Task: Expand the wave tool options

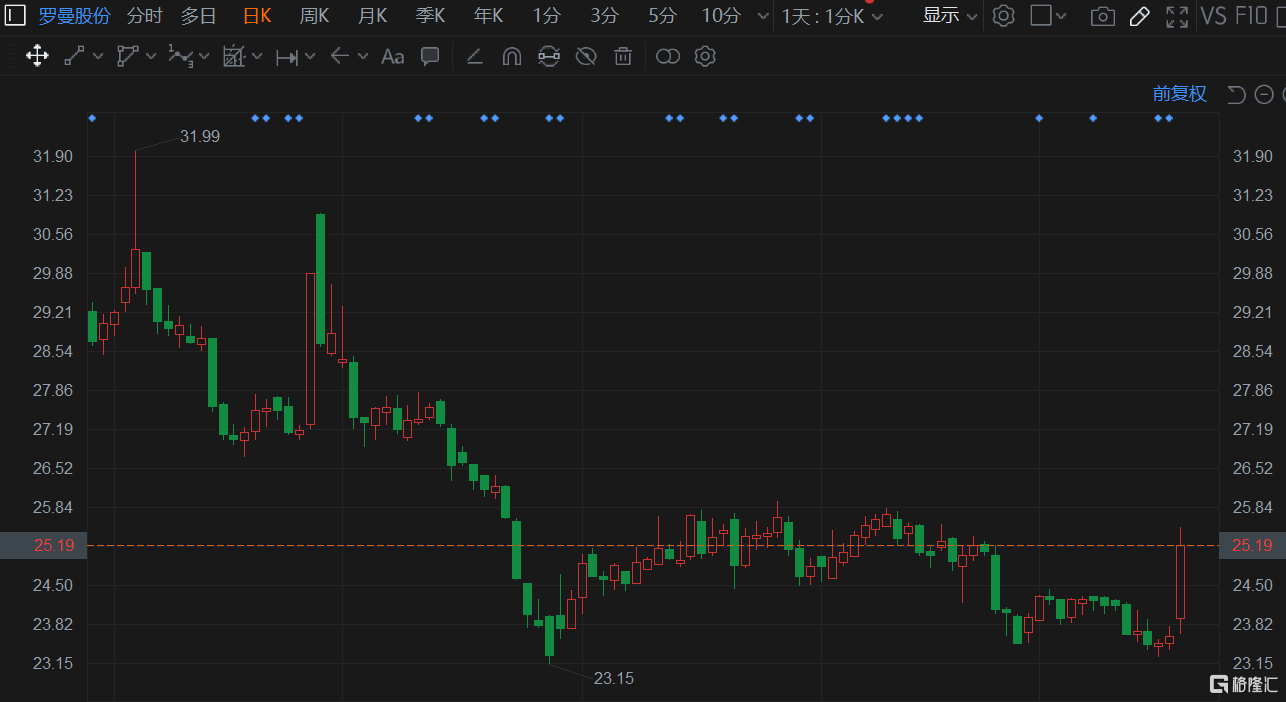Action: pos(204,57)
